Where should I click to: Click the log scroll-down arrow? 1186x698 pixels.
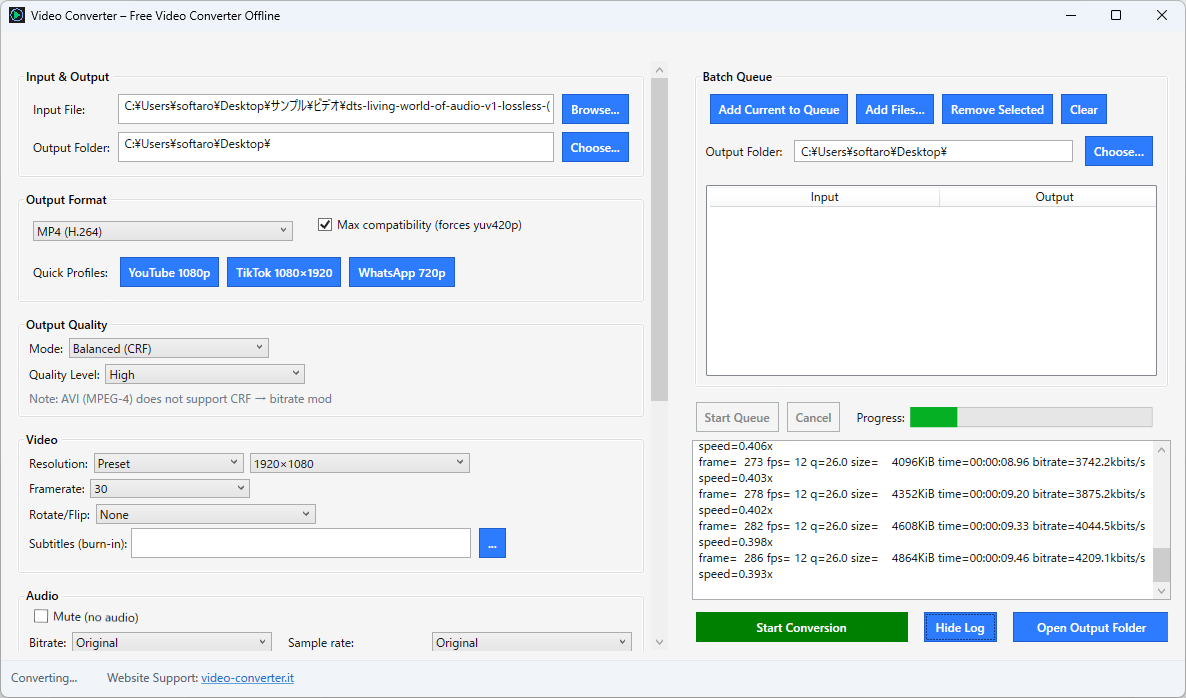click(x=1161, y=591)
